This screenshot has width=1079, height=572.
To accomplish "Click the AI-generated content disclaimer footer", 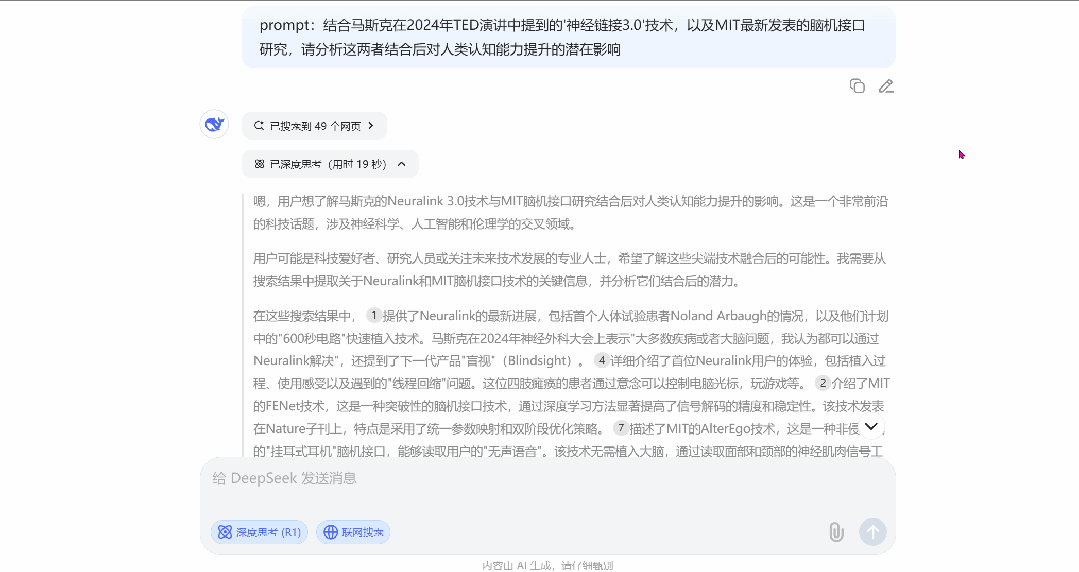I will point(547,565).
